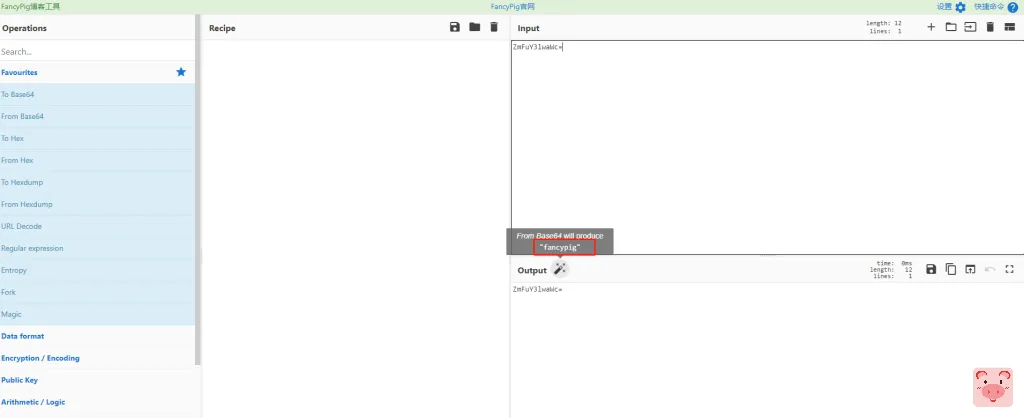Click the output text ZmFuY3lwaWc=
The width and height of the screenshot is (1024, 418).
(537, 289)
